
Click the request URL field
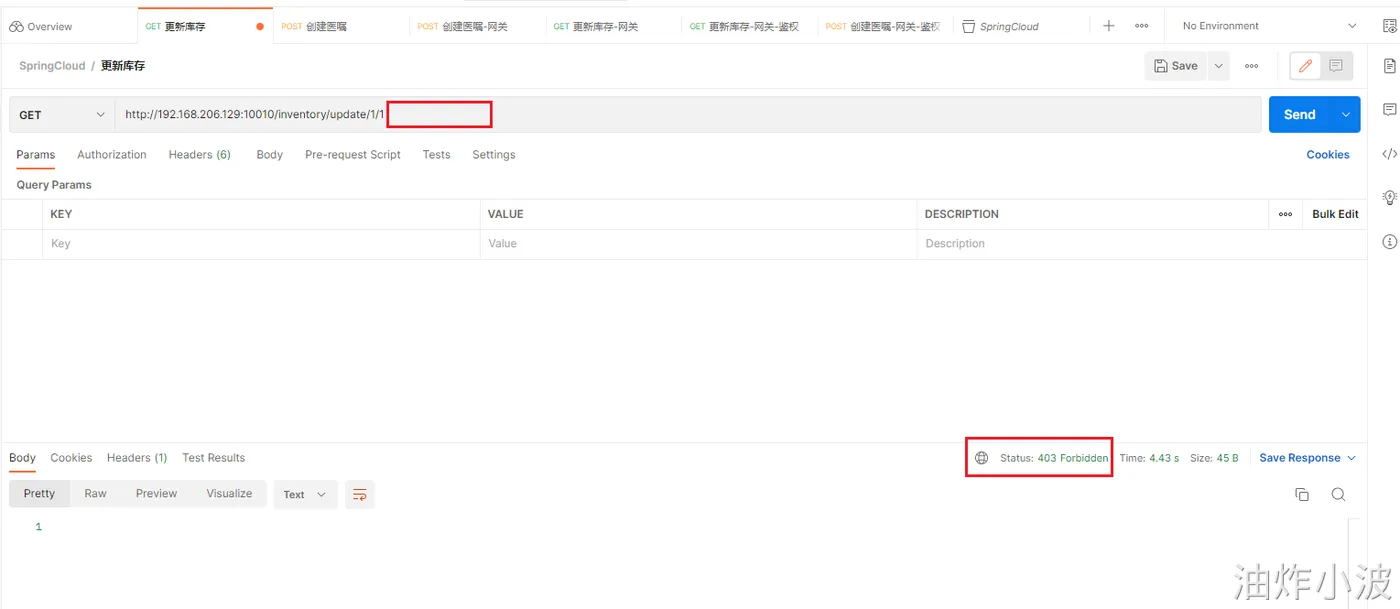[x=688, y=115]
